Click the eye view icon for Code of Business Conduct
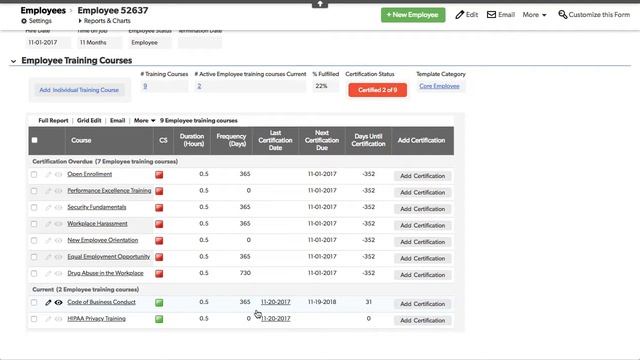640x360 pixels. 58,302
